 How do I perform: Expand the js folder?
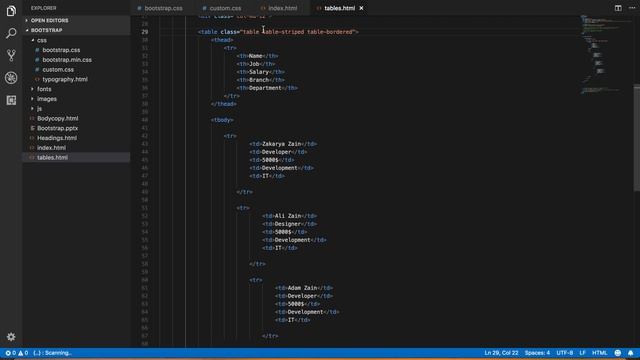[39, 109]
